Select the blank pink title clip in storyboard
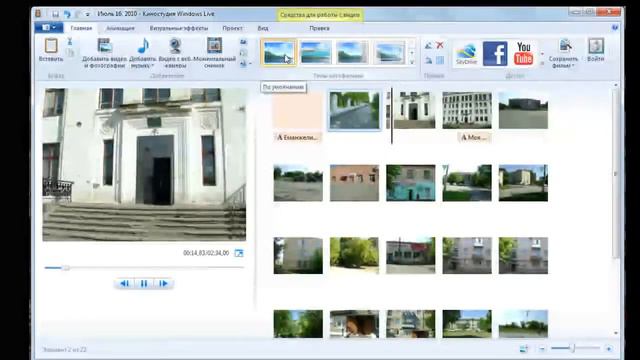 tap(298, 110)
